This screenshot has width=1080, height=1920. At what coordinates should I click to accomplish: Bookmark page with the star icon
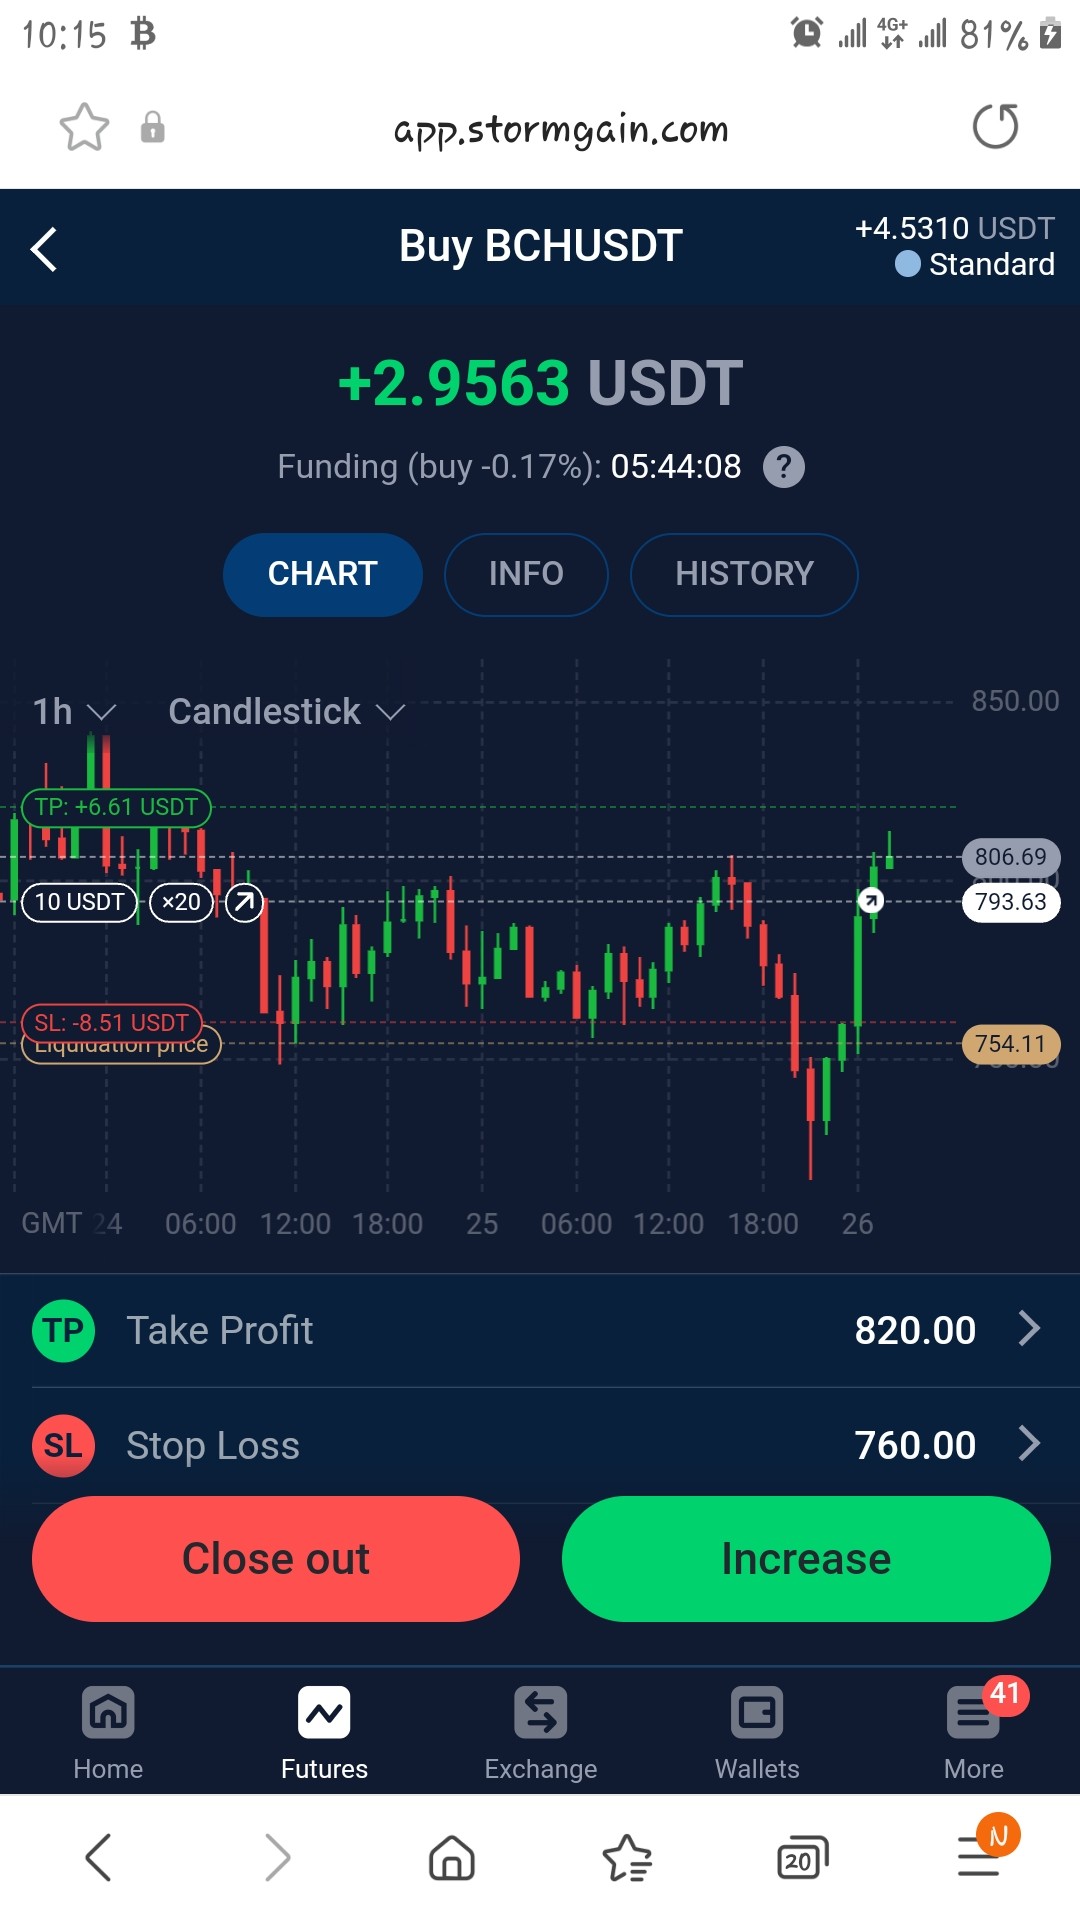point(84,127)
